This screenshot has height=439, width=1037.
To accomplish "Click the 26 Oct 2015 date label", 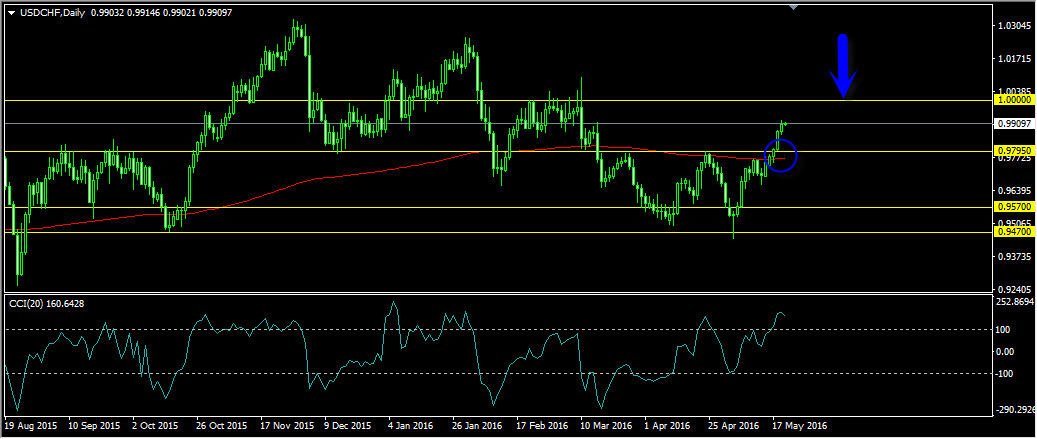I will (223, 426).
